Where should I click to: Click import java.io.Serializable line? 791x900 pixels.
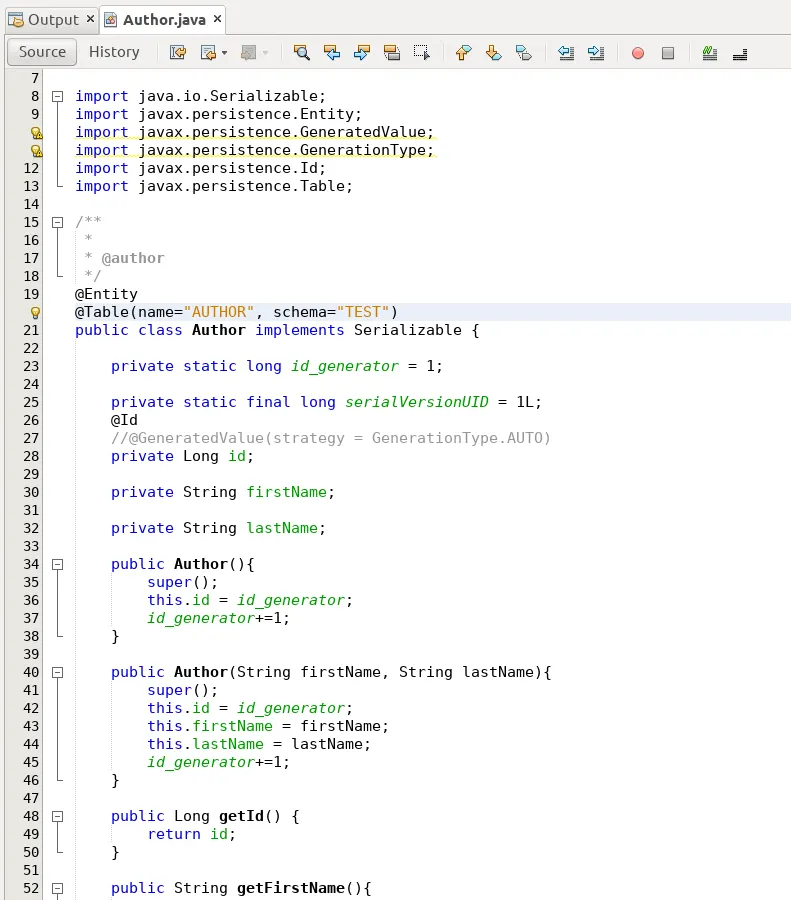pyautogui.click(x=200, y=96)
